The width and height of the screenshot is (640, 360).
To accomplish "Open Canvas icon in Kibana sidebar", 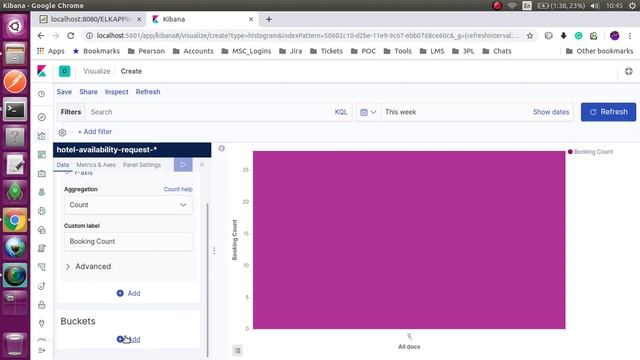I will (x=42, y=173).
